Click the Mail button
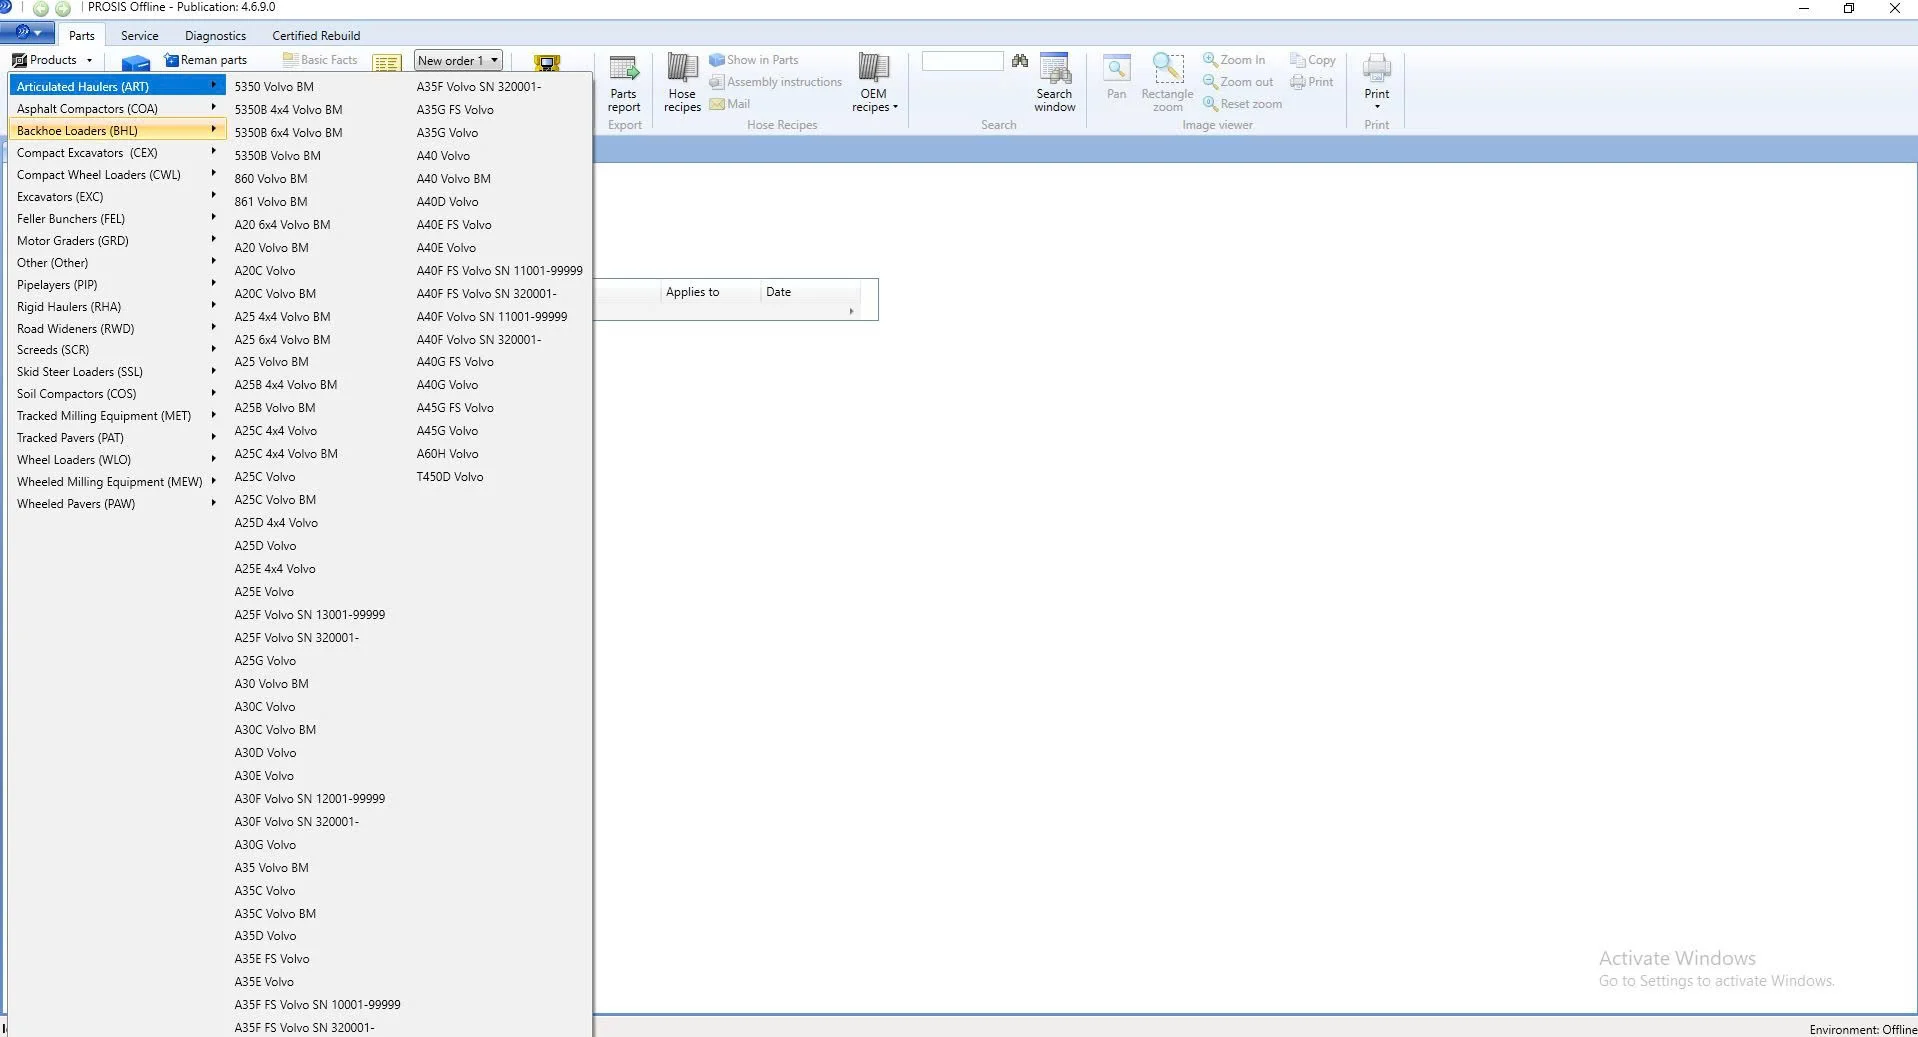This screenshot has height=1037, width=1918. 730,104
